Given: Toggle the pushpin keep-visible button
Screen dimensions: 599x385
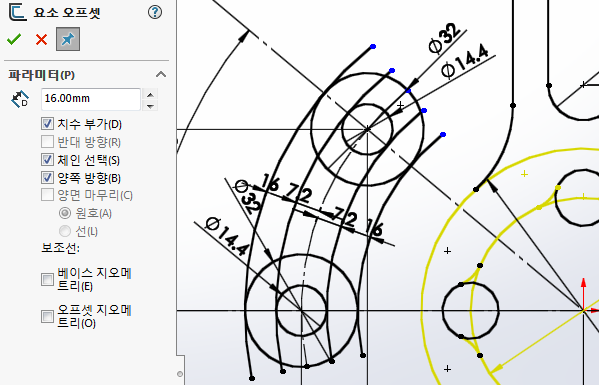Looking at the screenshot, I should pyautogui.click(x=68, y=39).
